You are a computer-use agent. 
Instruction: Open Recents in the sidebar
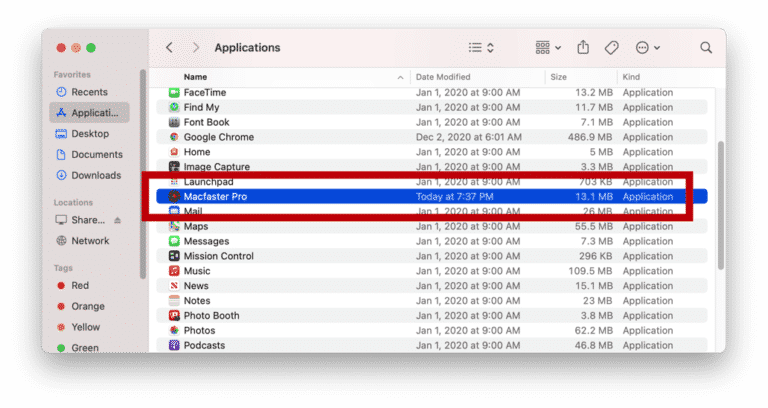pyautogui.click(x=89, y=92)
